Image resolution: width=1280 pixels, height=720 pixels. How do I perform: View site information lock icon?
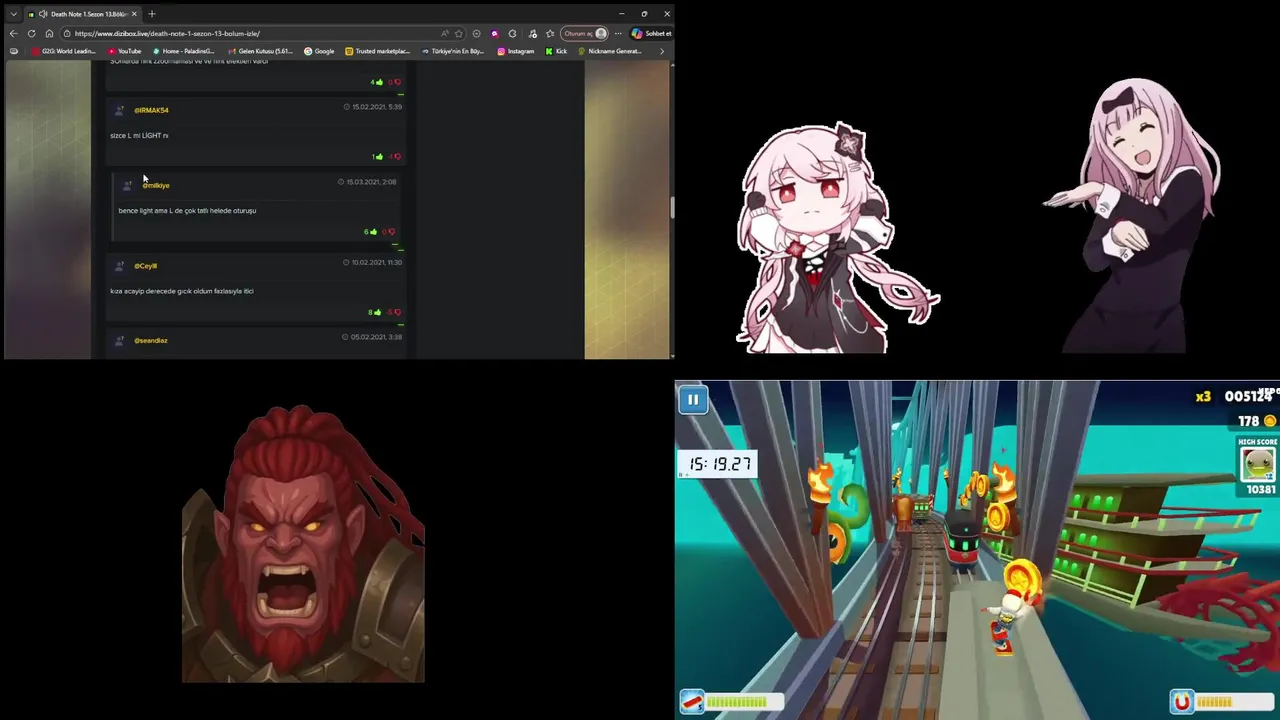(x=67, y=33)
